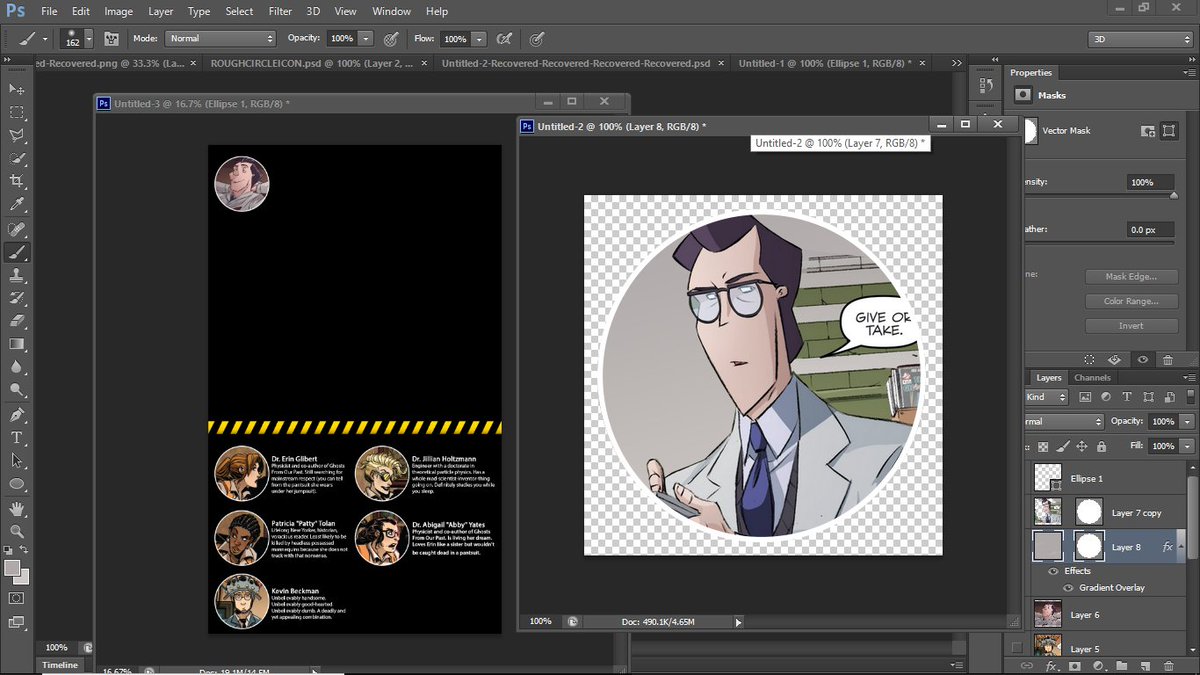Open the brush blending Mode dropdown
The height and width of the screenshot is (675, 1200).
[219, 38]
